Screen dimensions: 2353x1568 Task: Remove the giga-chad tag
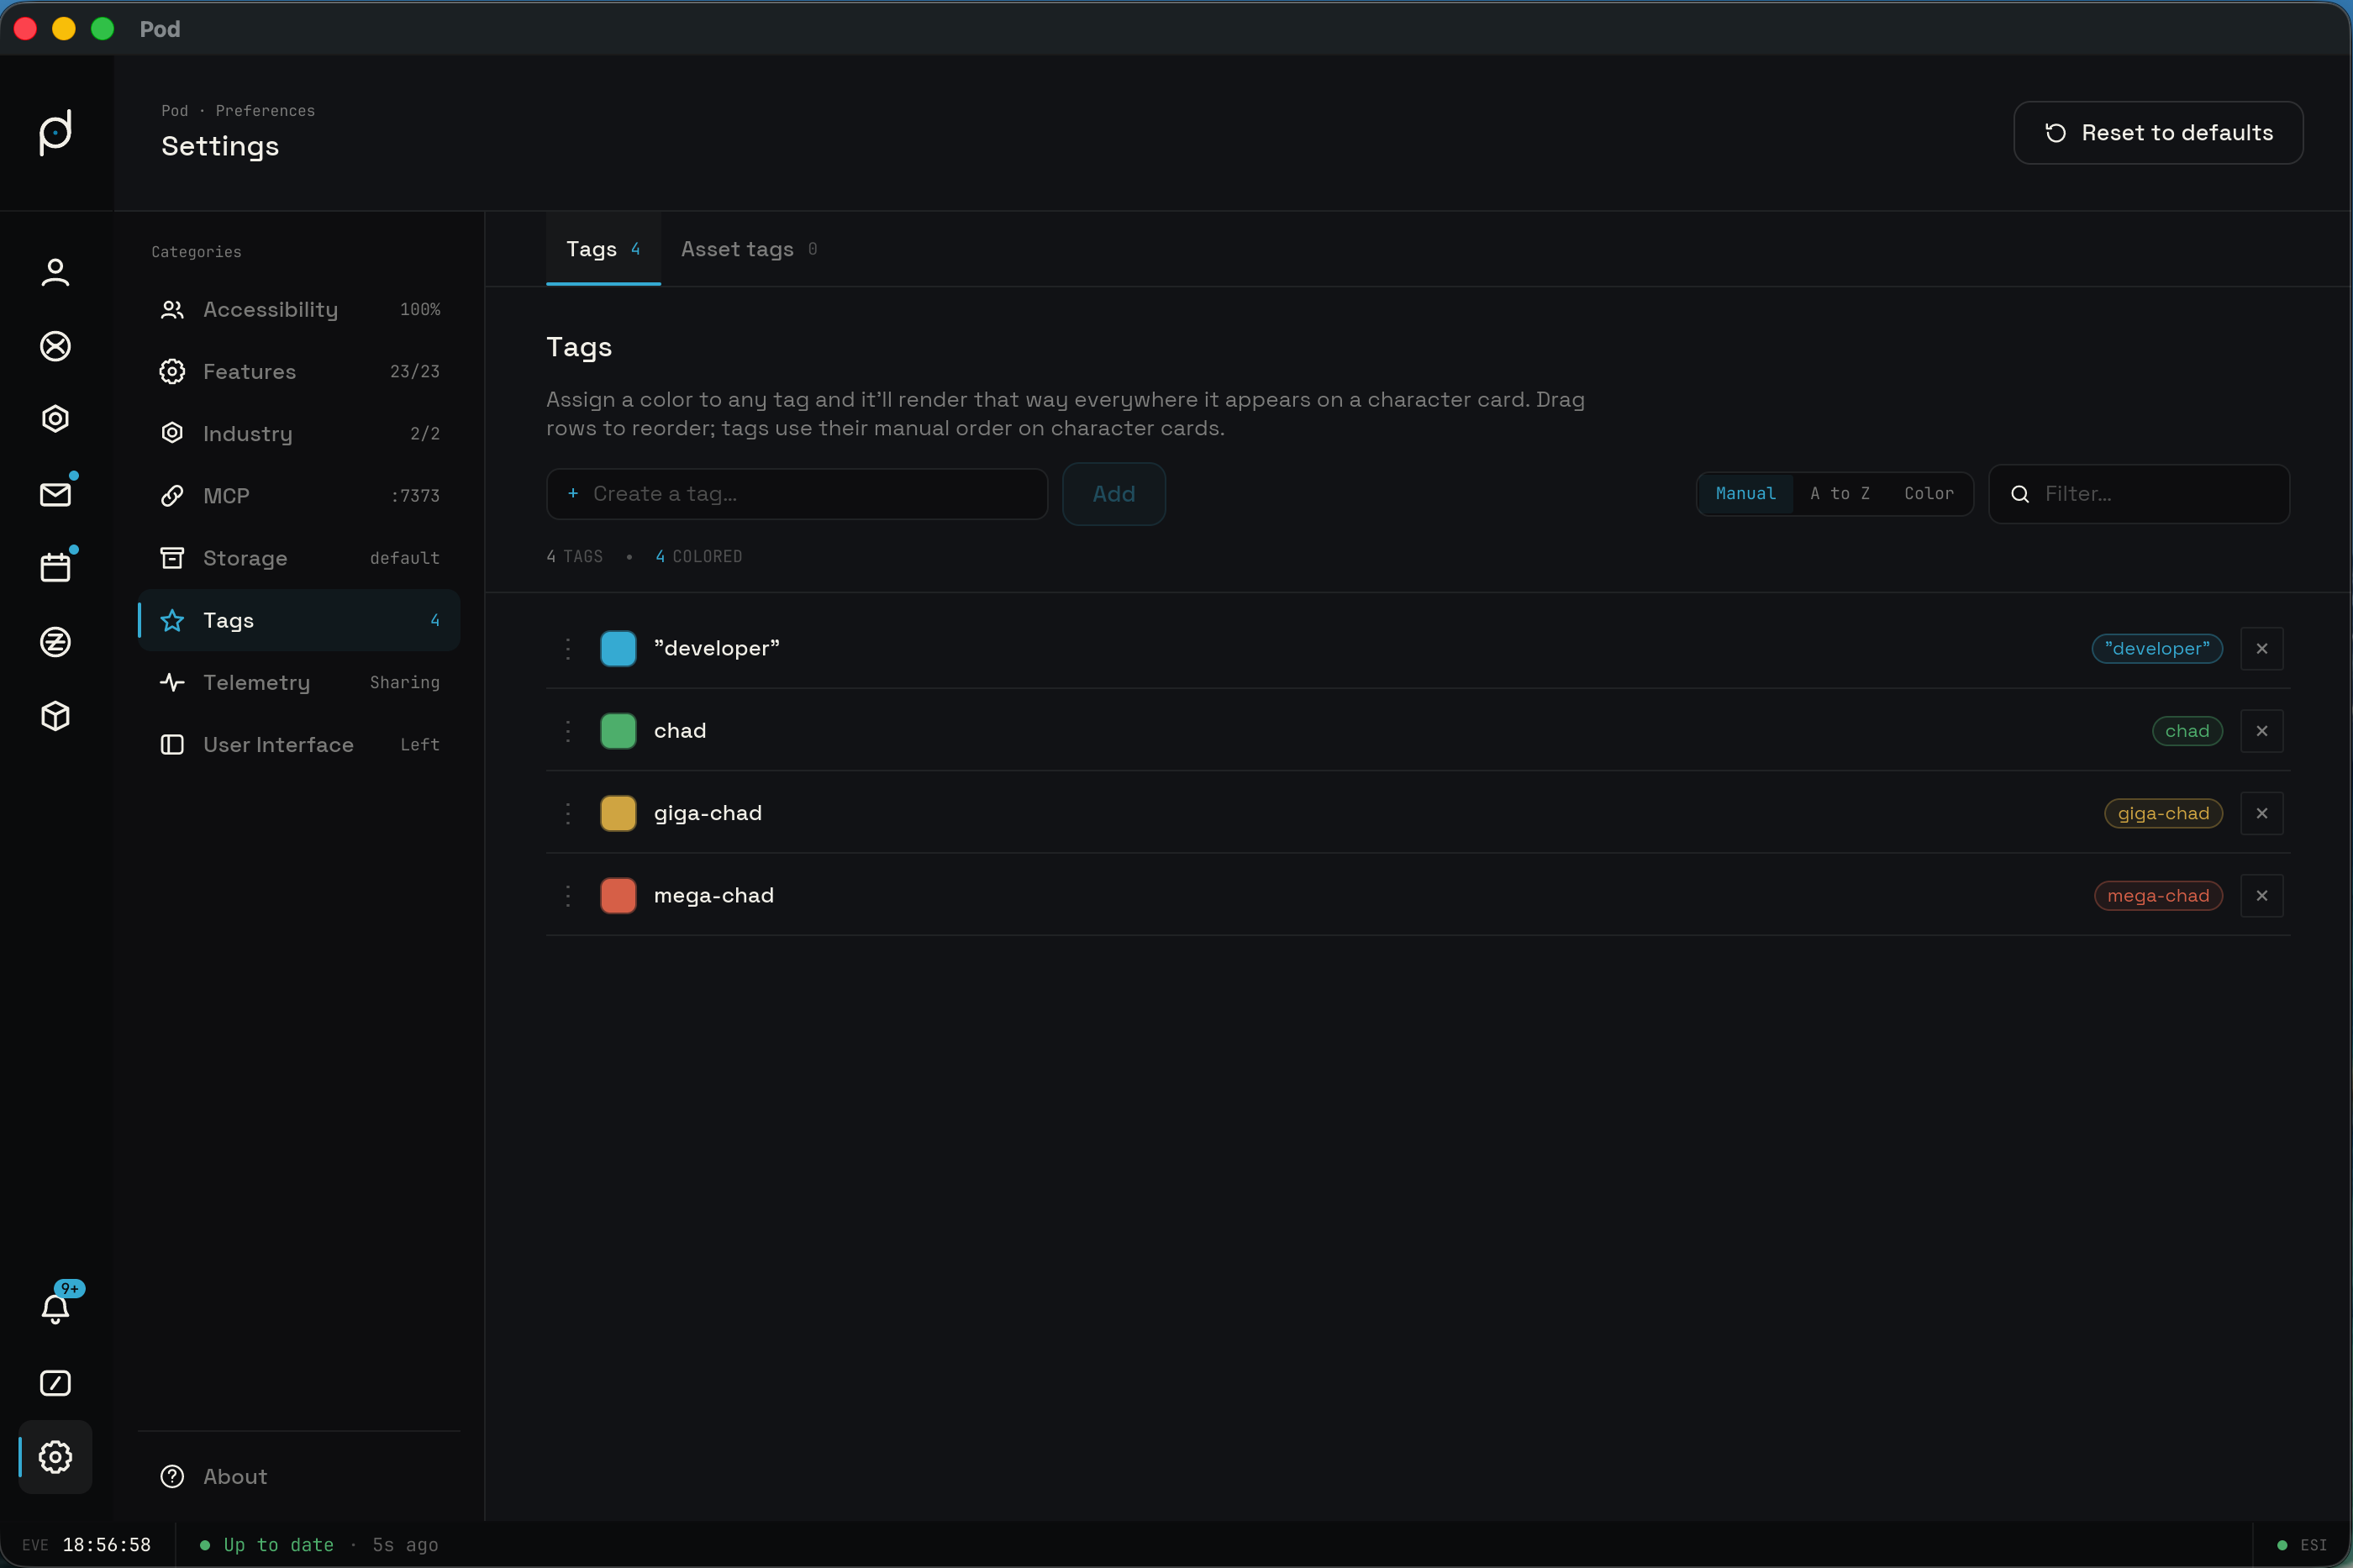coord(2261,813)
